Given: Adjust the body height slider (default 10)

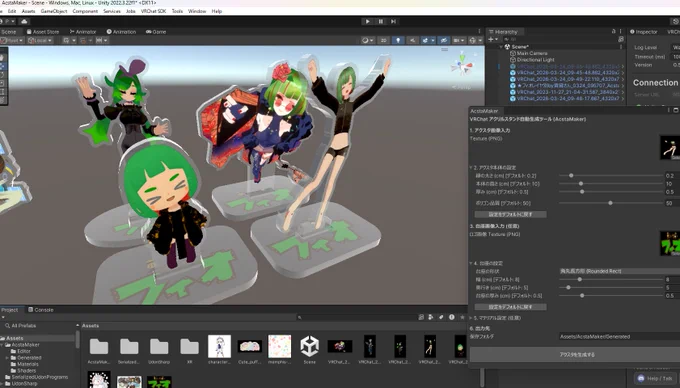Looking at the screenshot, I should [x=611, y=184].
